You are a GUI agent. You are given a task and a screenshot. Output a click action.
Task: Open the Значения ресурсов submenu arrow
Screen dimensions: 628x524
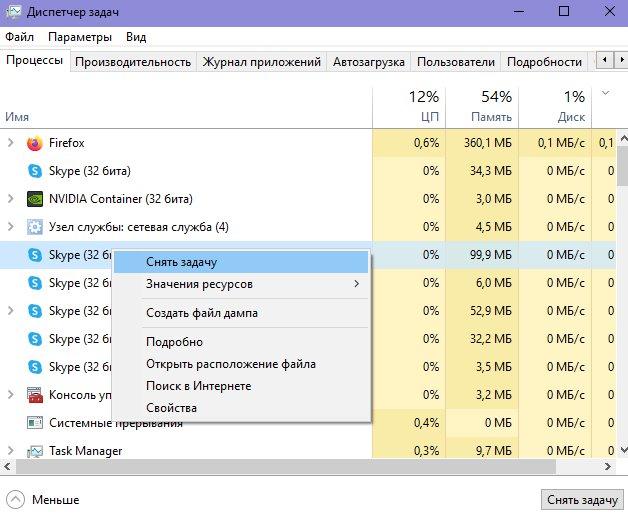(356, 284)
